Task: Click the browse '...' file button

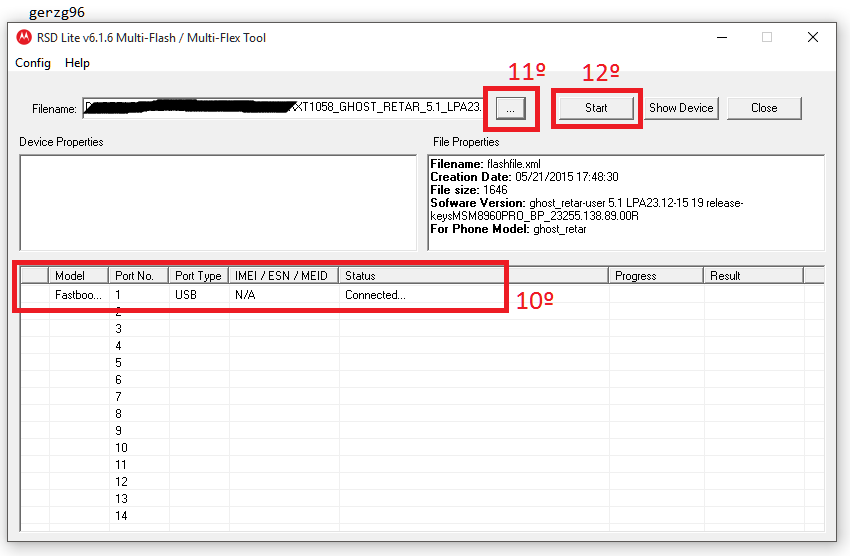Action: pos(510,108)
